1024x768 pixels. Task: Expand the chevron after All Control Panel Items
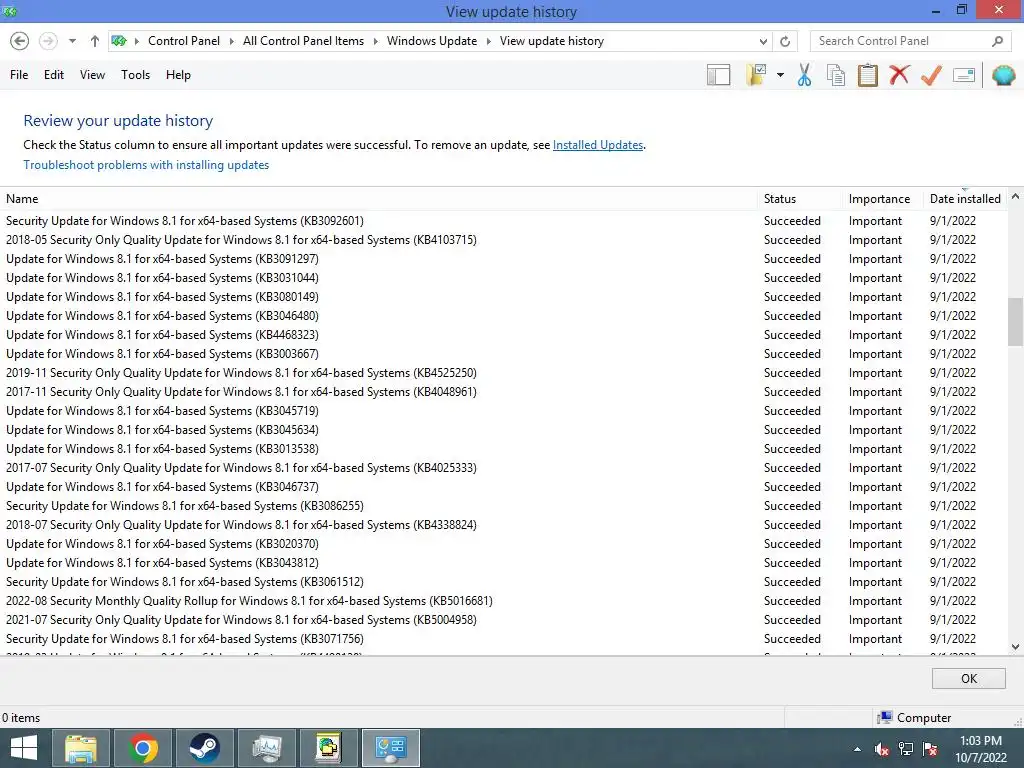pos(376,41)
